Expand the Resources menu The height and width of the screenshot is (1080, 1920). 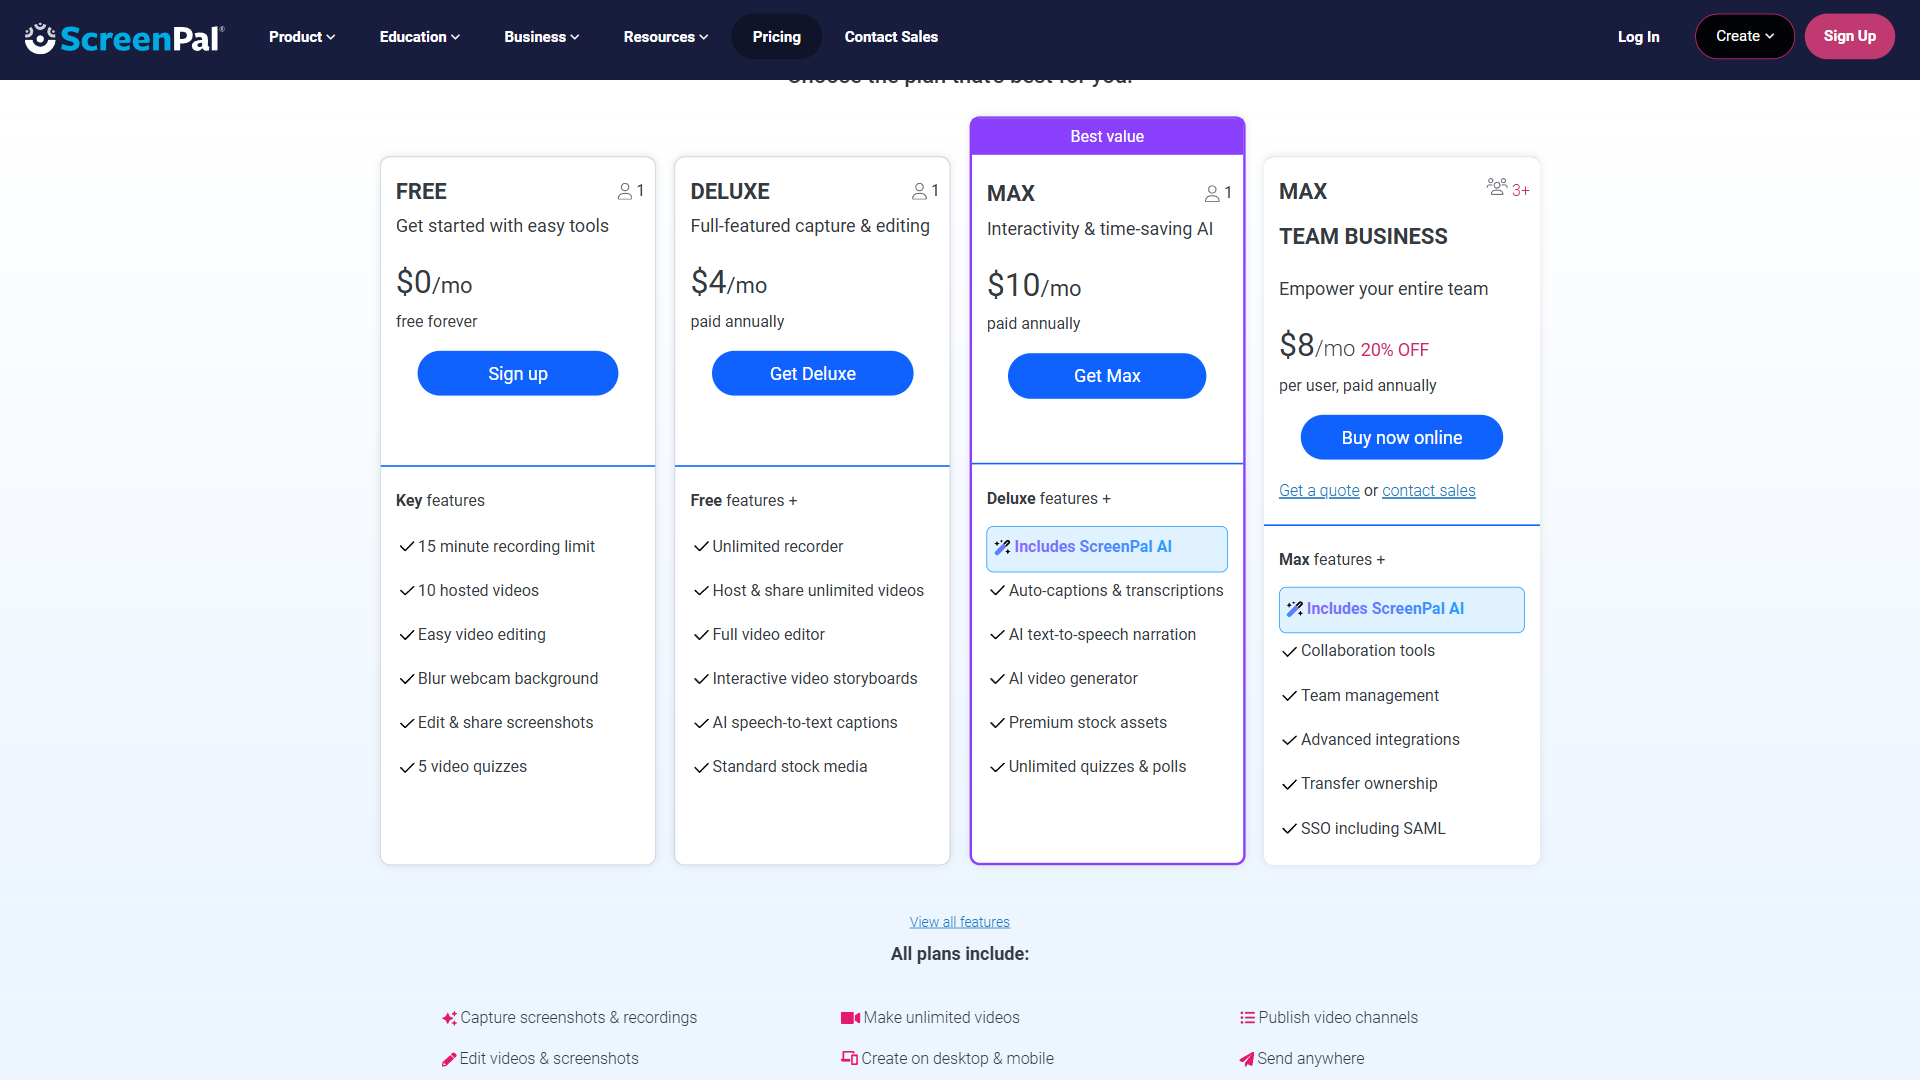pos(666,37)
